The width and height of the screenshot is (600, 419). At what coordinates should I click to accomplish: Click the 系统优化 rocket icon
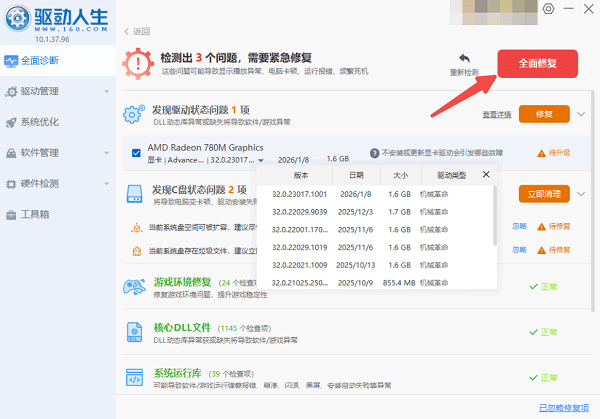tap(11, 122)
